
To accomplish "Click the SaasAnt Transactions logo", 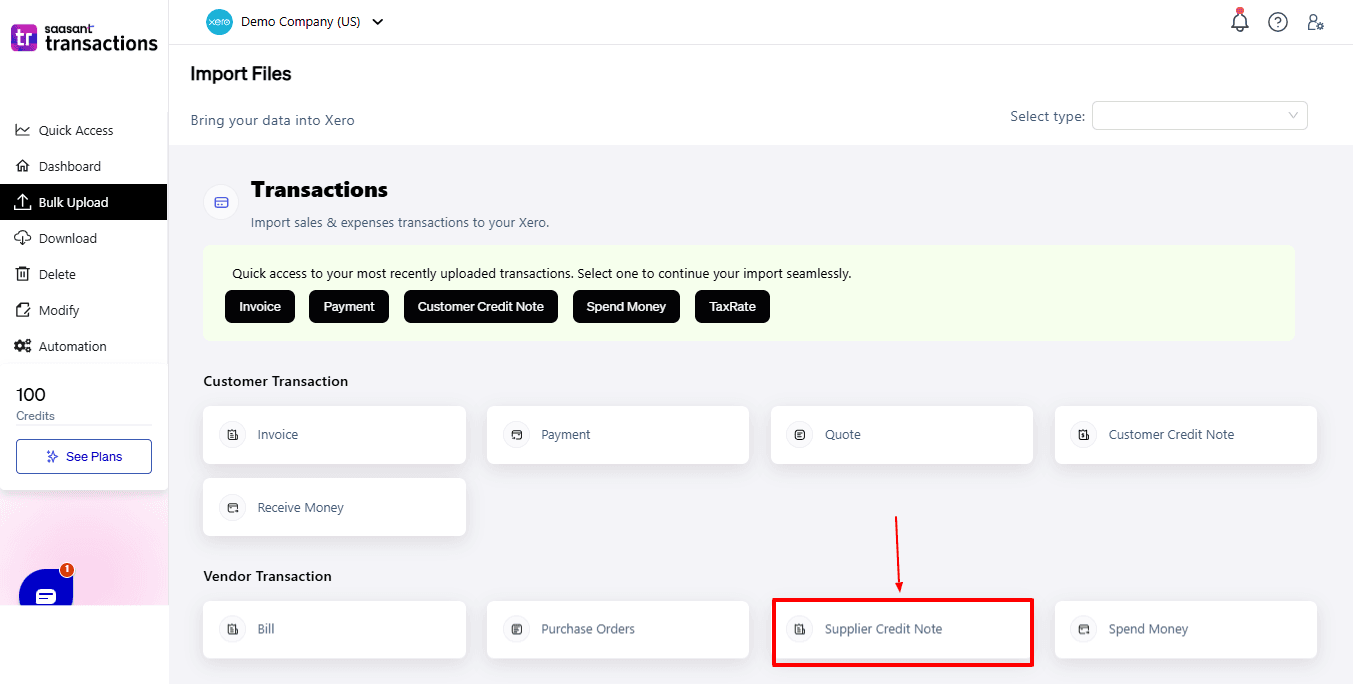I will click(84, 38).
